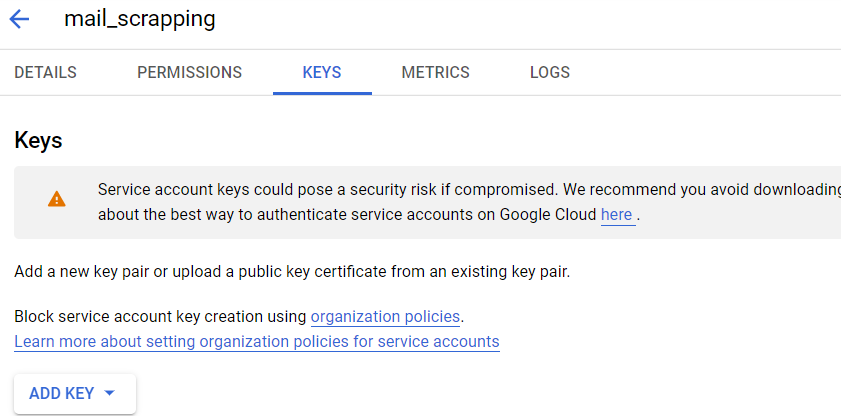Click the ADD KEY button label
The width and height of the screenshot is (841, 416).
click(62, 393)
